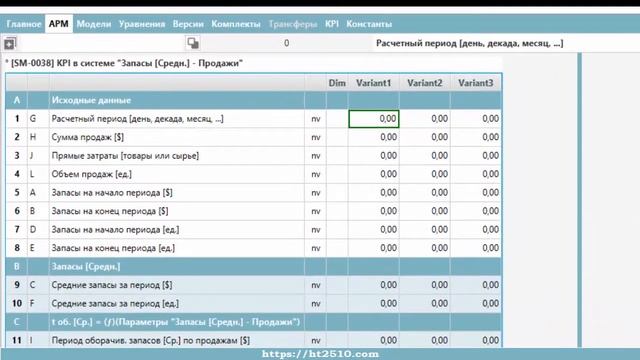
Task: Click row label Запасы на конец периода [$]
Action: tap(110, 211)
